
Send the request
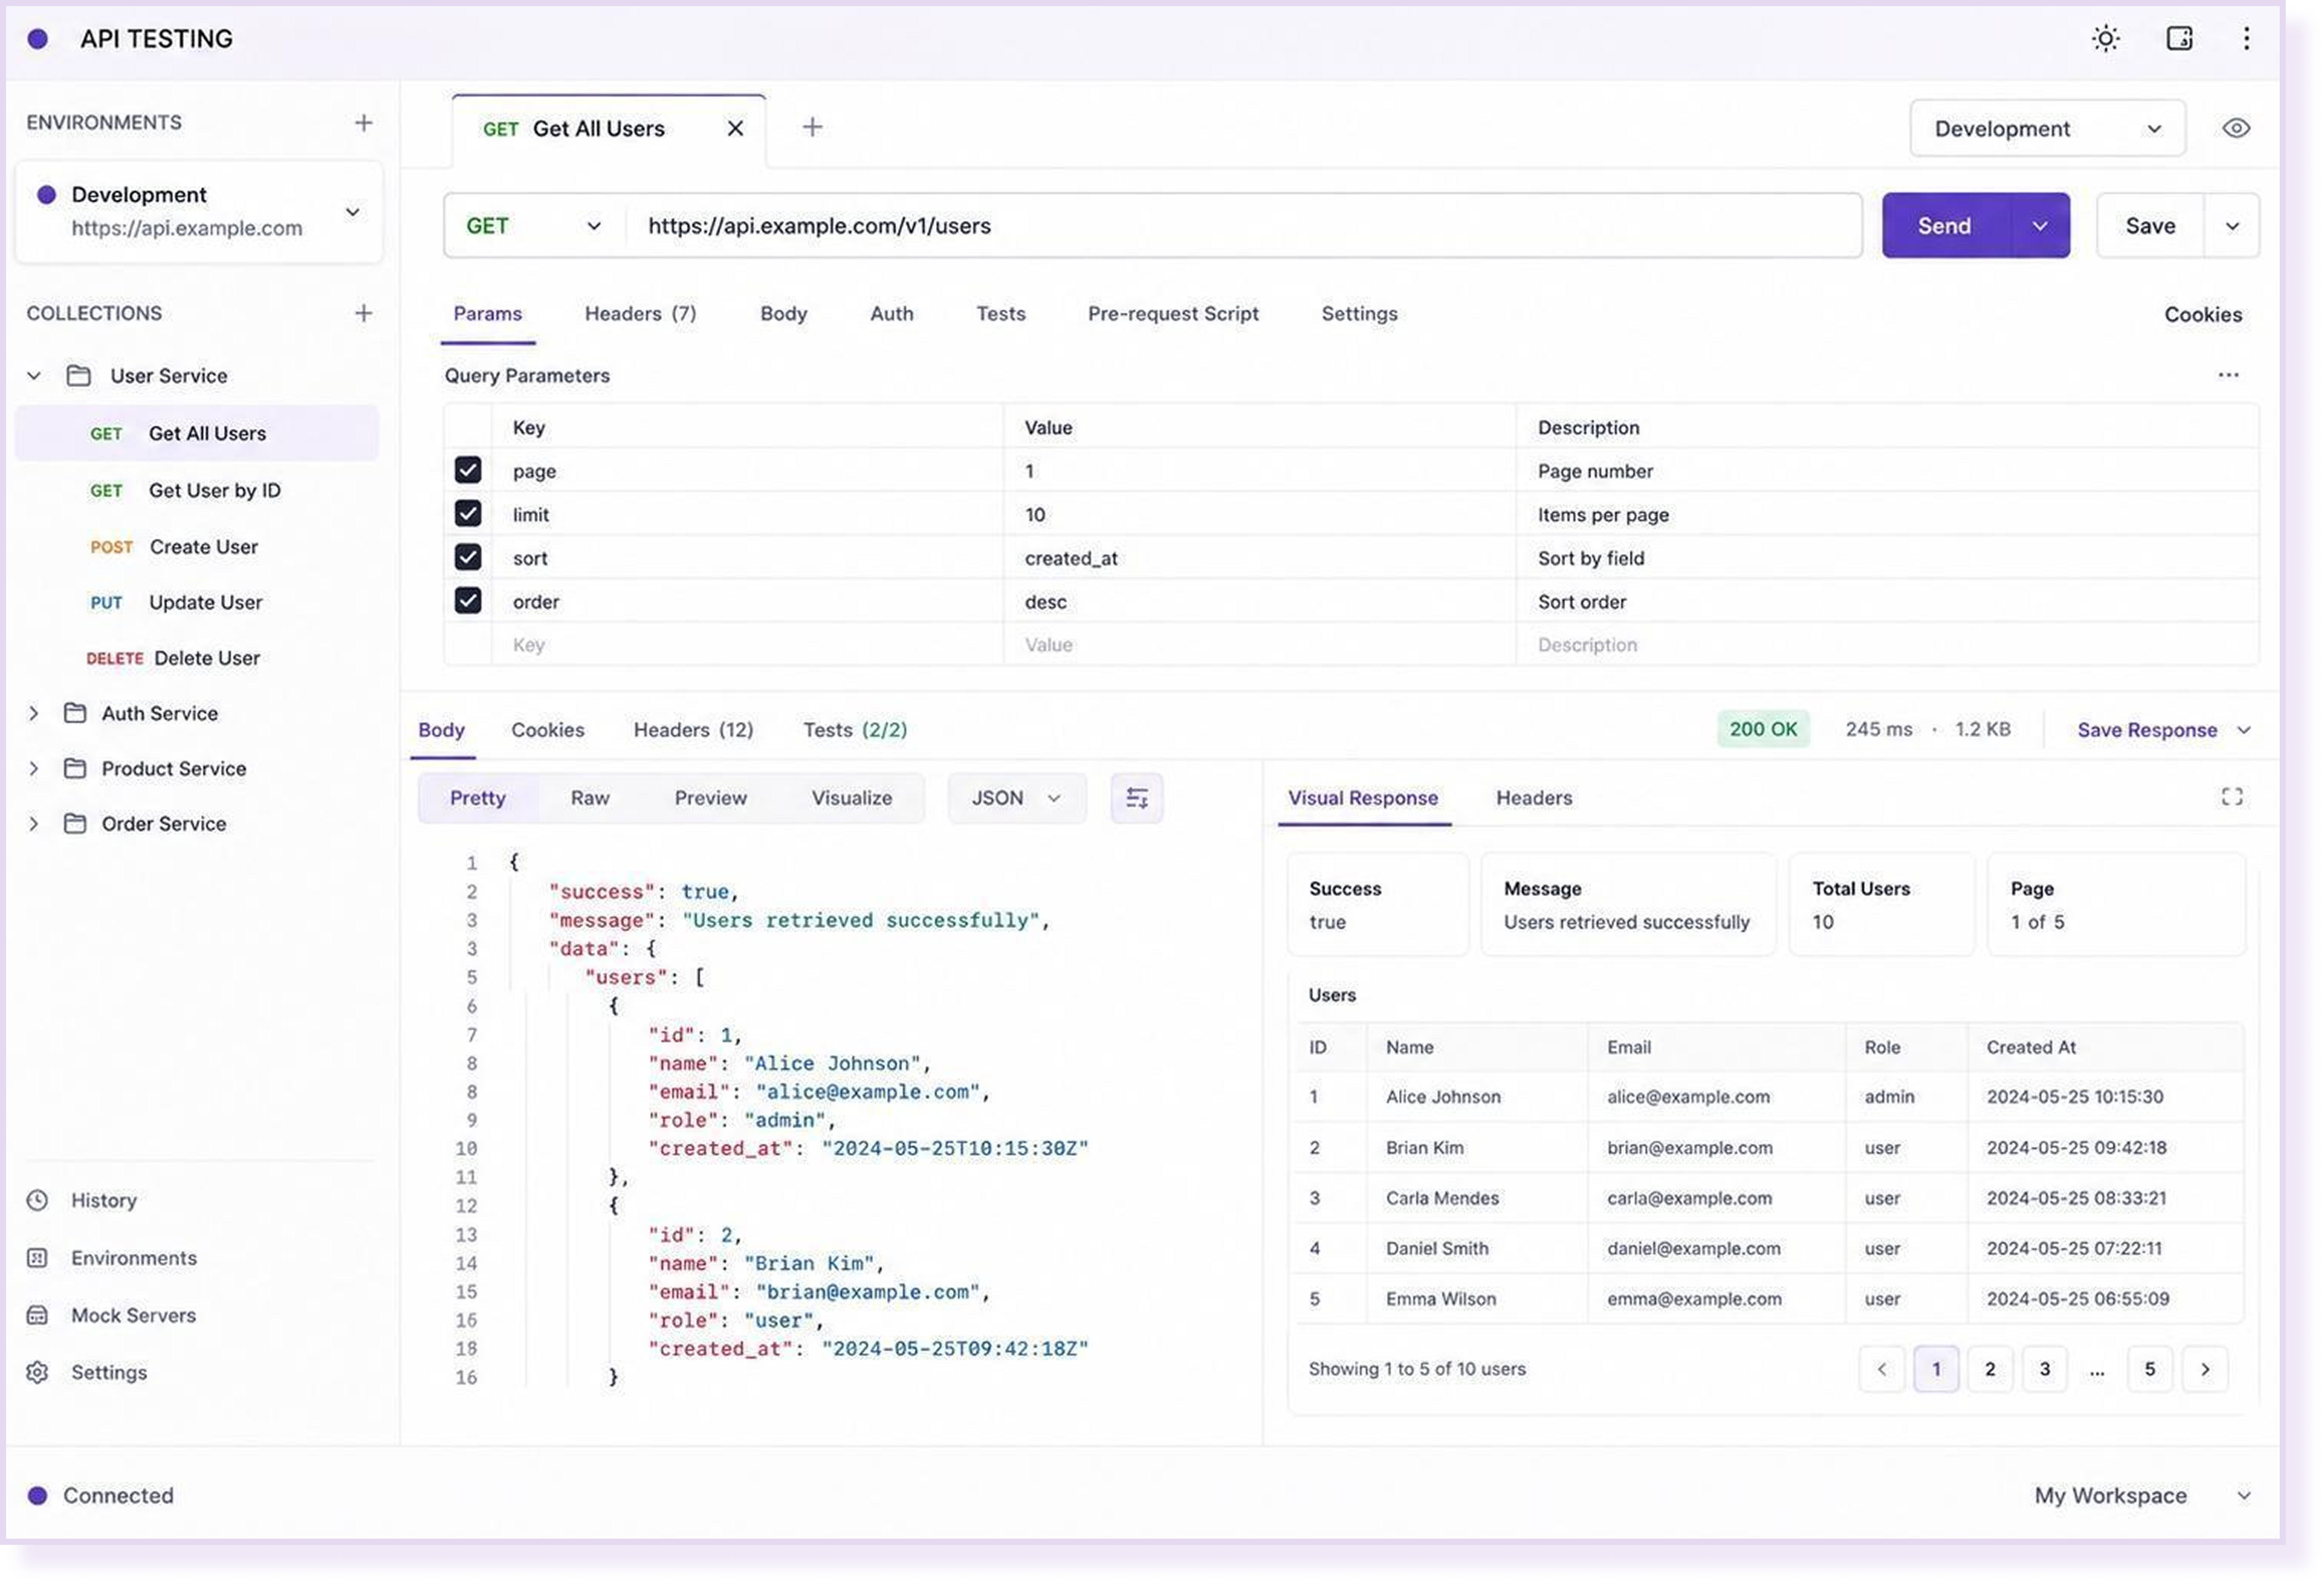point(1945,226)
